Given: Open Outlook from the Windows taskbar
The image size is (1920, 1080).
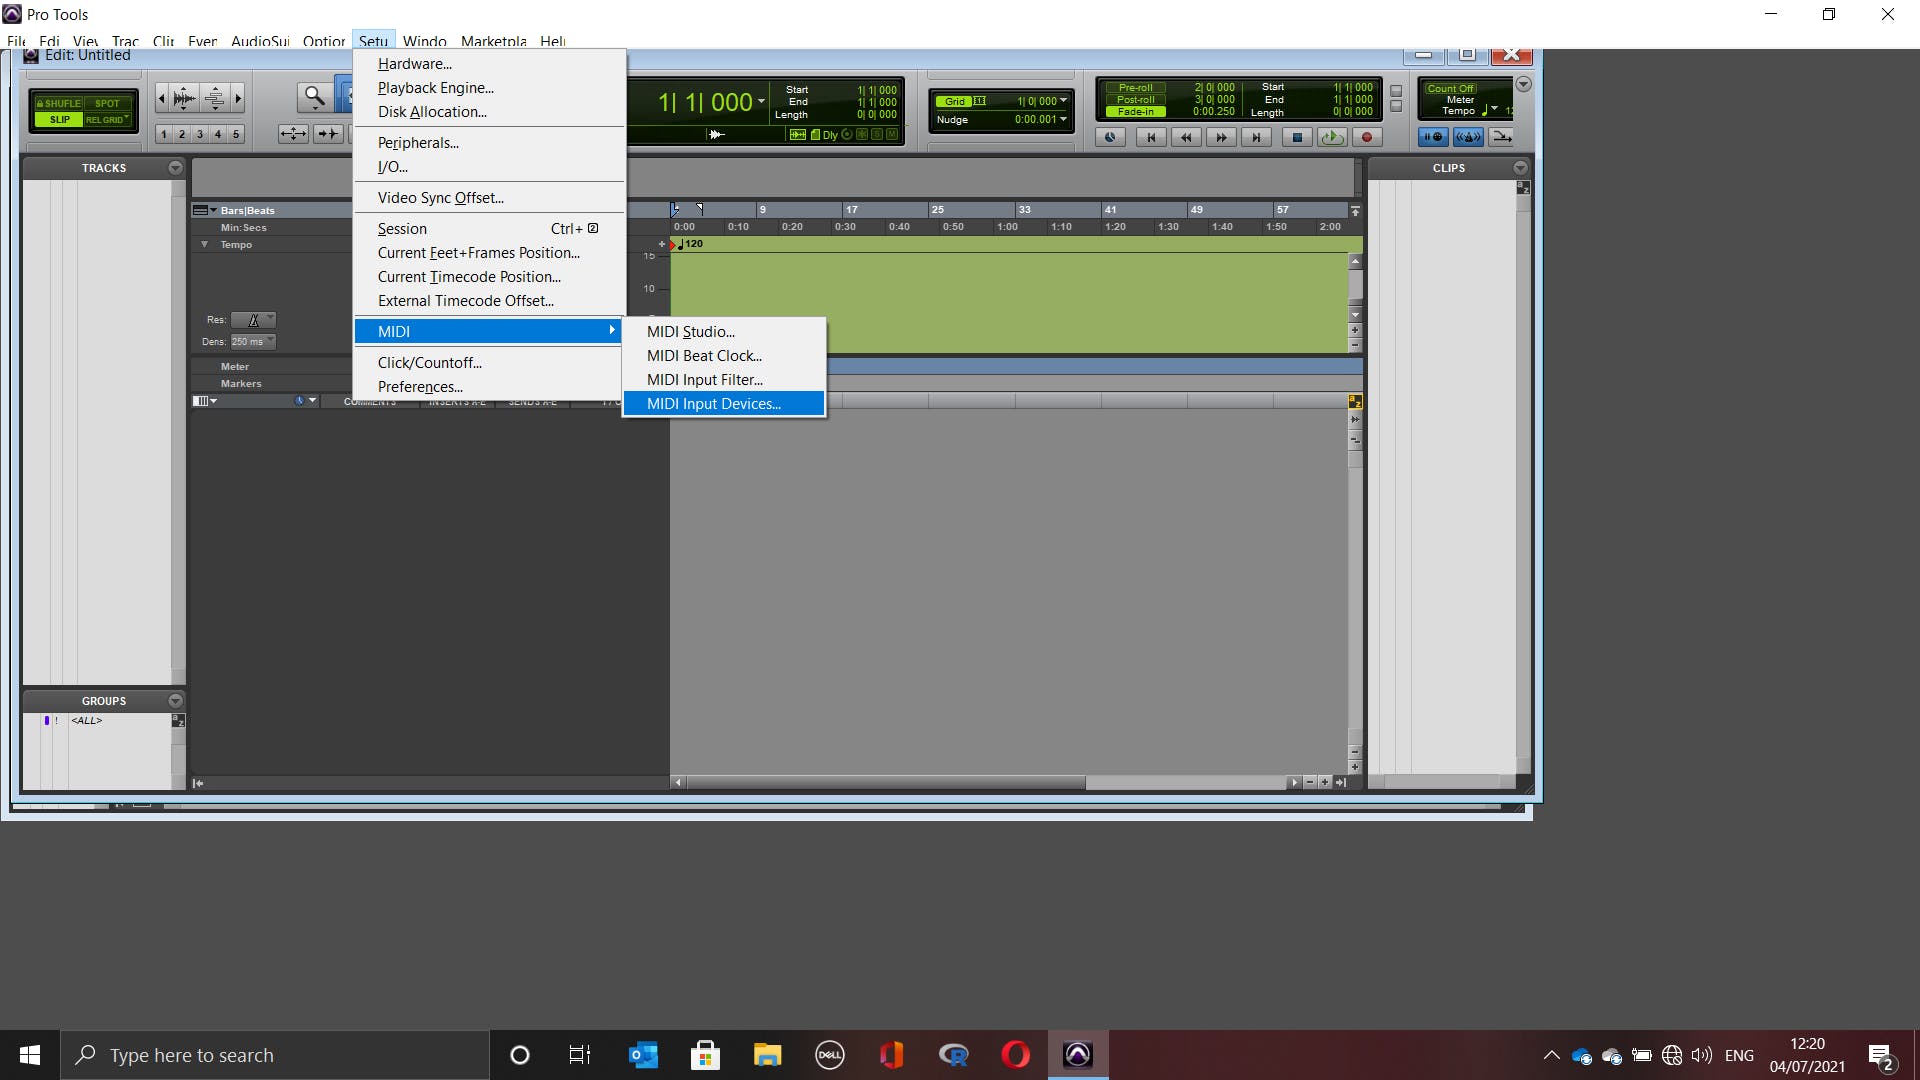Looking at the screenshot, I should pyautogui.click(x=642, y=1055).
